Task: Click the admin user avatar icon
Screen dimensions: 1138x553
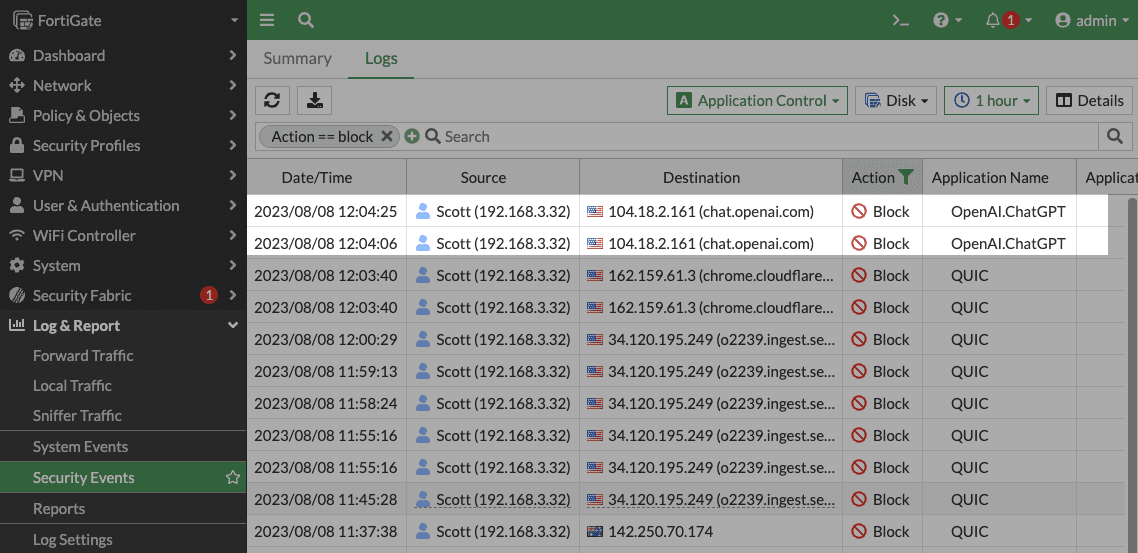Action: [1063, 20]
